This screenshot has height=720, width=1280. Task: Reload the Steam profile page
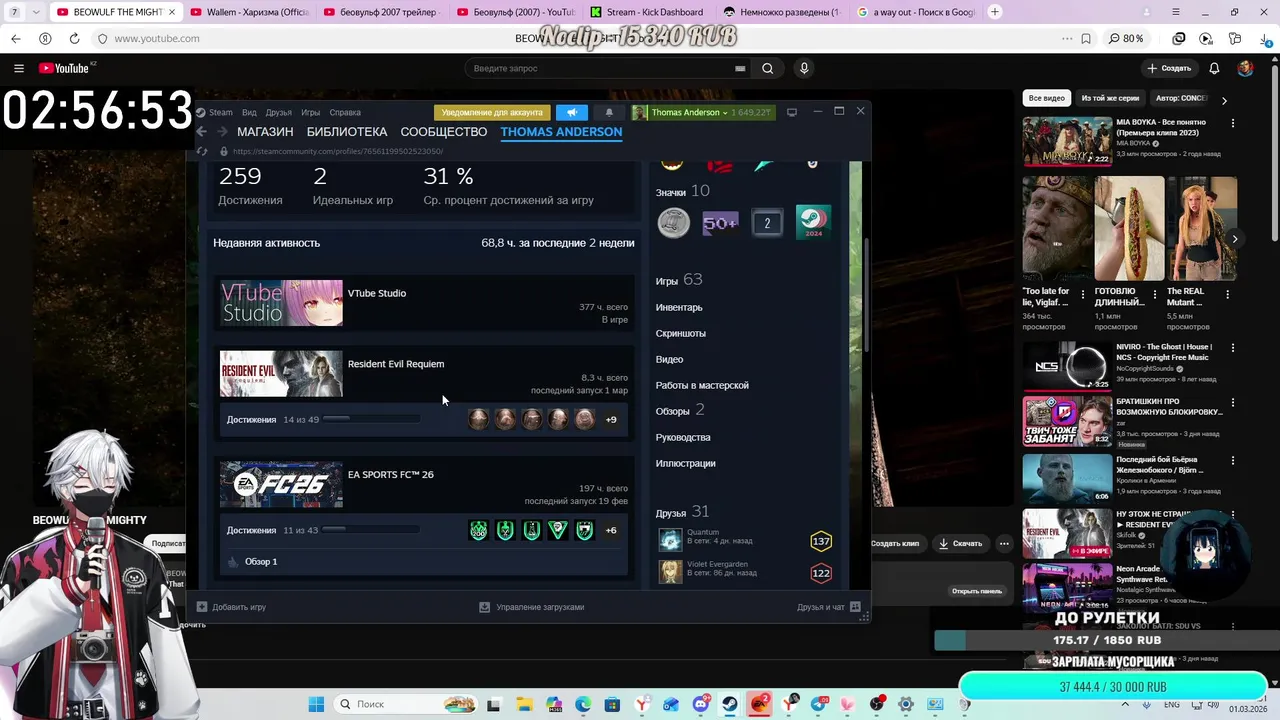tap(202, 151)
